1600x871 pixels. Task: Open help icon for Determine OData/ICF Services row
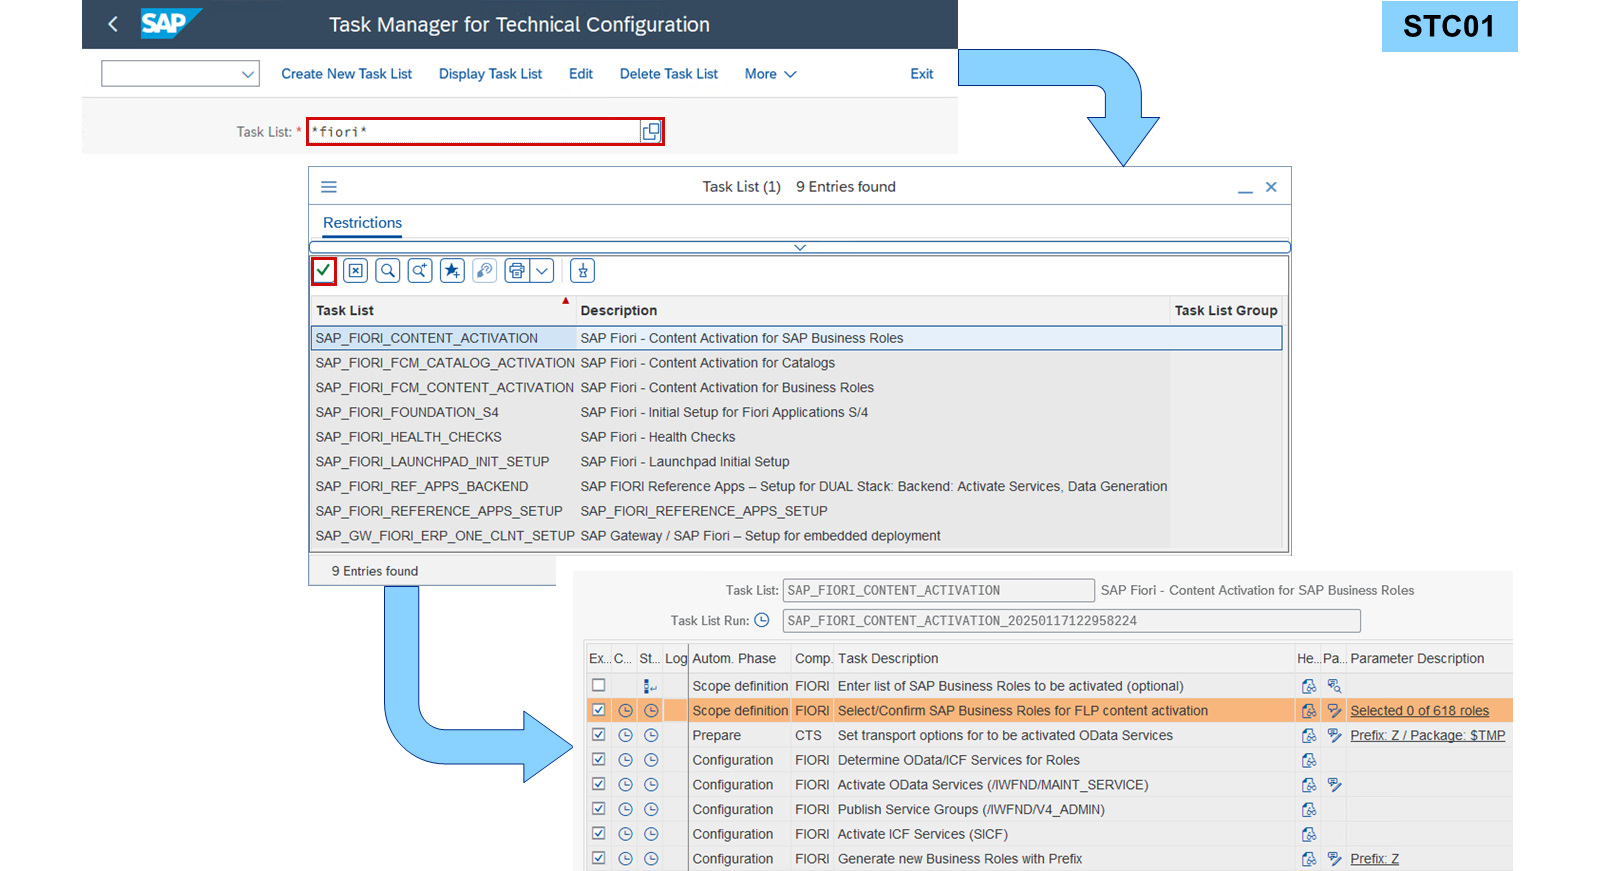(1309, 760)
